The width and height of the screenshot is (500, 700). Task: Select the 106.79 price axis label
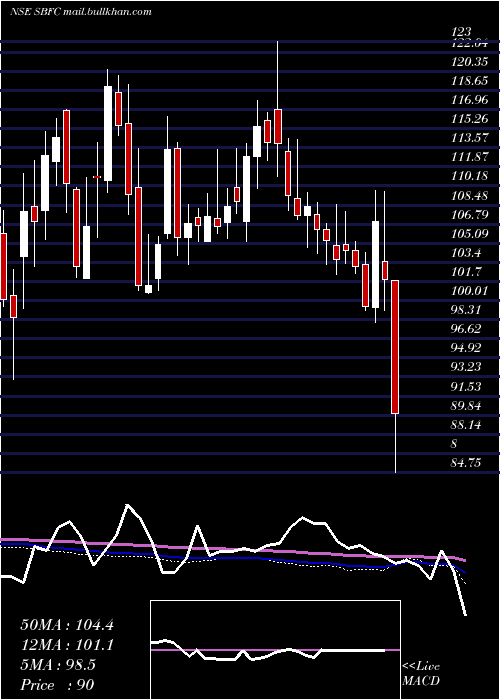tap(469, 214)
